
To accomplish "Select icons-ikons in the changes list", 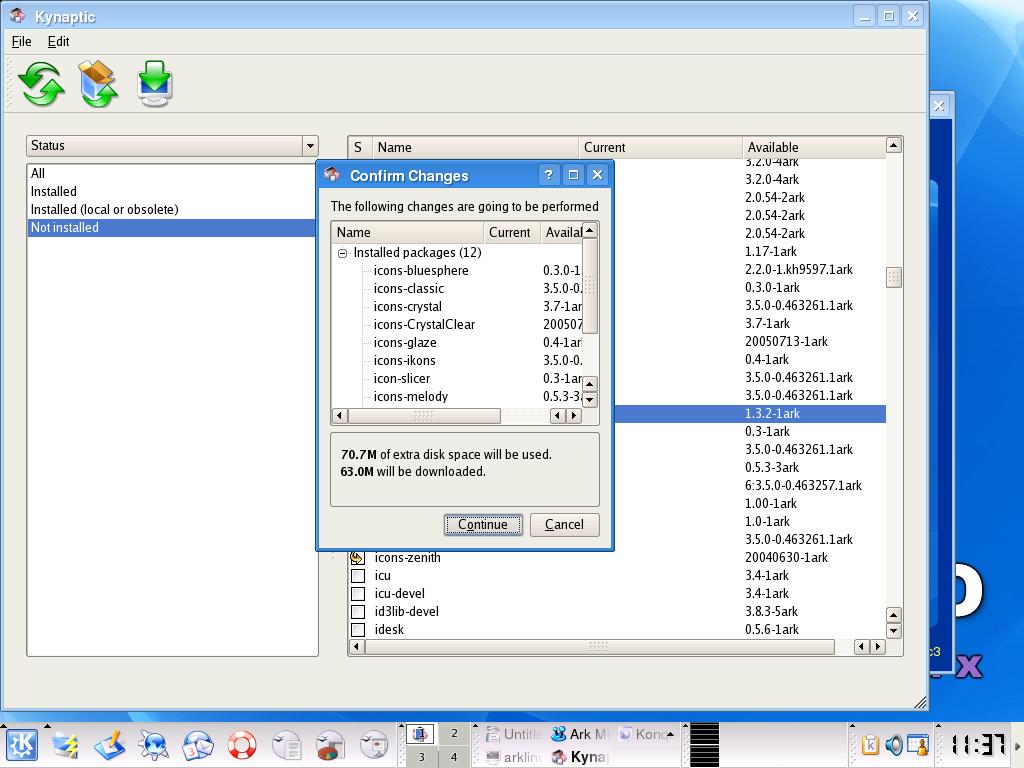I will coord(404,360).
